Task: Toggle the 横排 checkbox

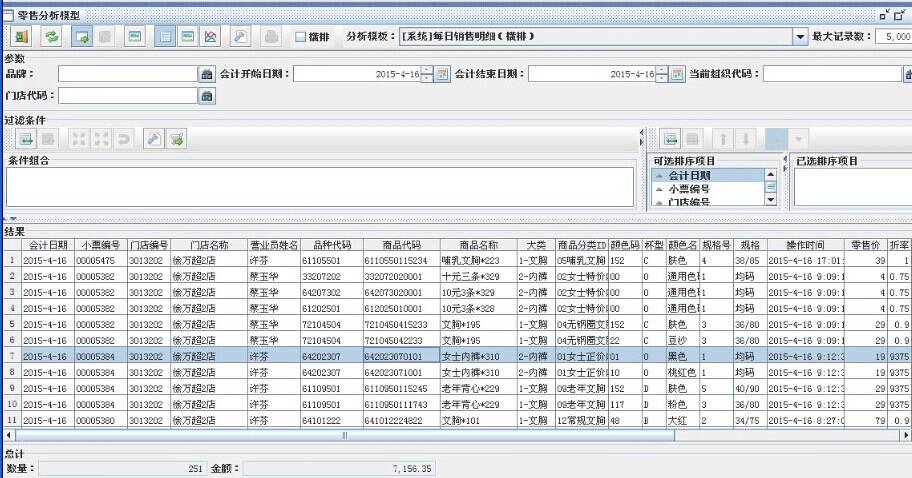Action: (301, 37)
